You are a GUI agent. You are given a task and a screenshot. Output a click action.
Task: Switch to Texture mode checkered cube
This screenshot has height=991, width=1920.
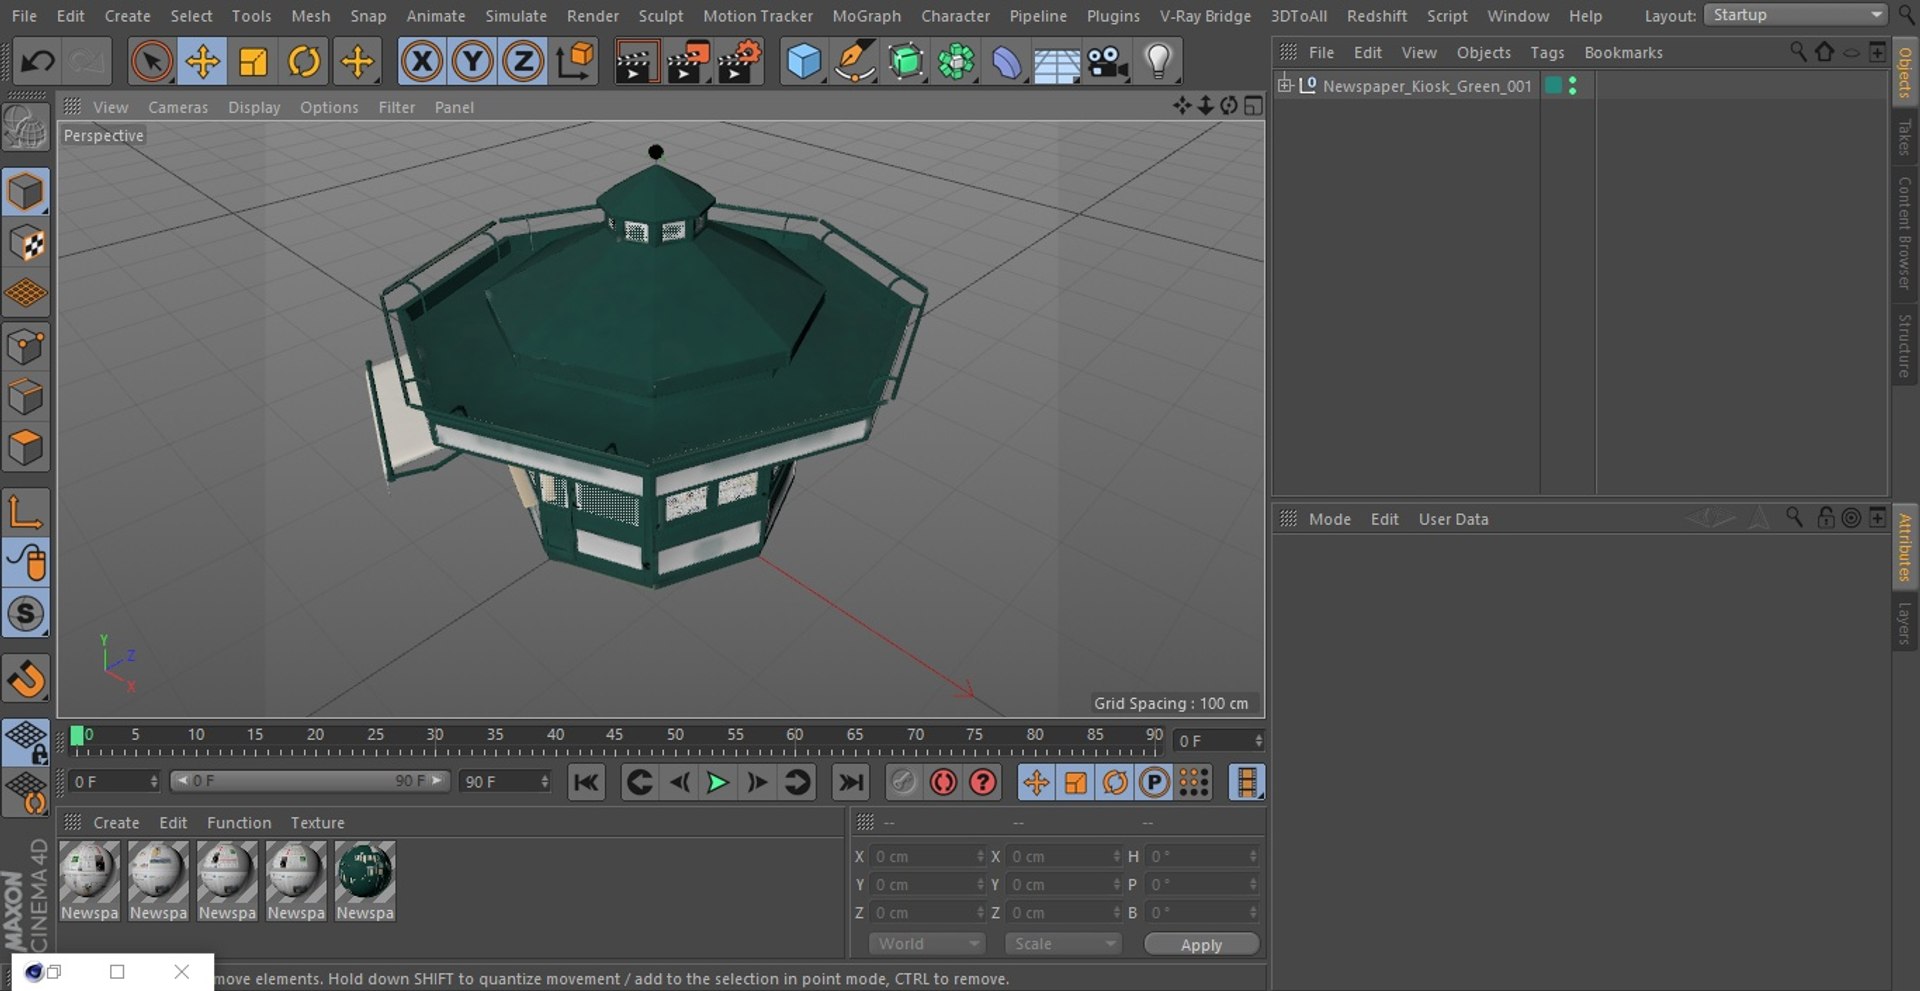(x=26, y=243)
